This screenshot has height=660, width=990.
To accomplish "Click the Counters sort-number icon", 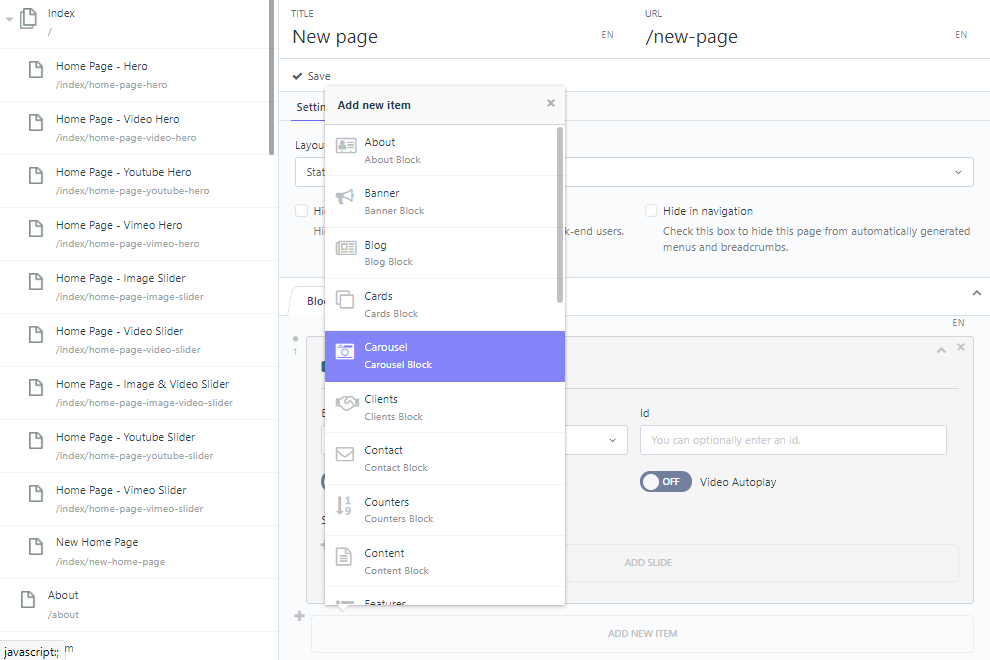I will (x=344, y=505).
